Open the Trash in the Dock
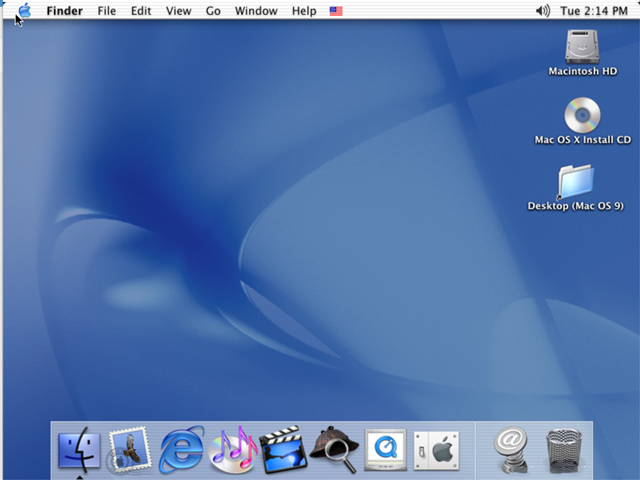Image resolution: width=640 pixels, height=480 pixels. 563,449
